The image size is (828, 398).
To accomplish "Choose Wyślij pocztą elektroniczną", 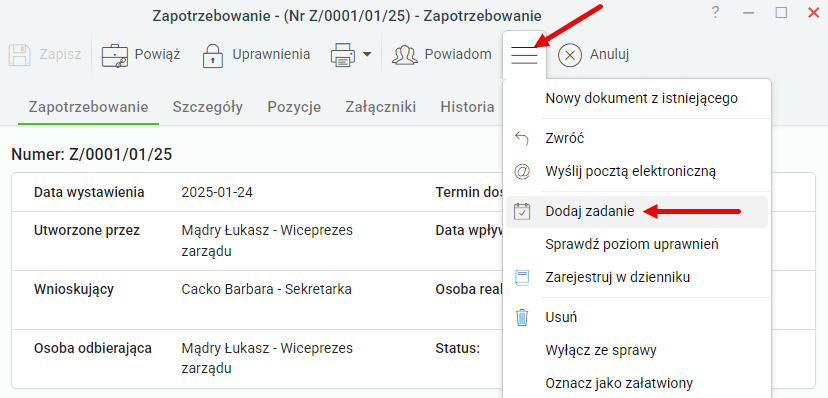I will (637, 172).
